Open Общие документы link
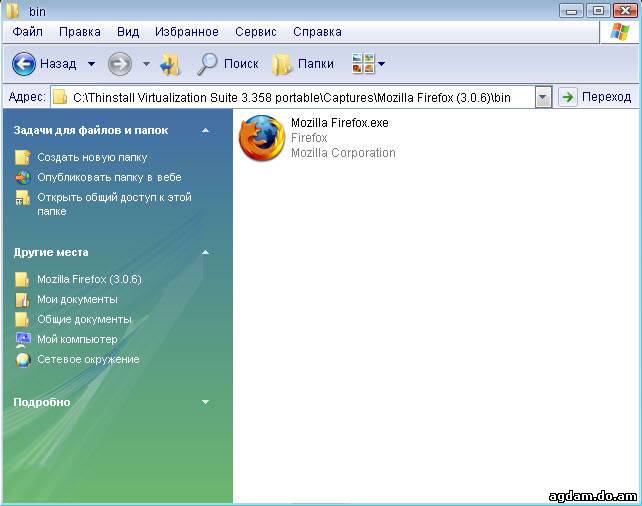This screenshot has height=506, width=642. (84, 319)
